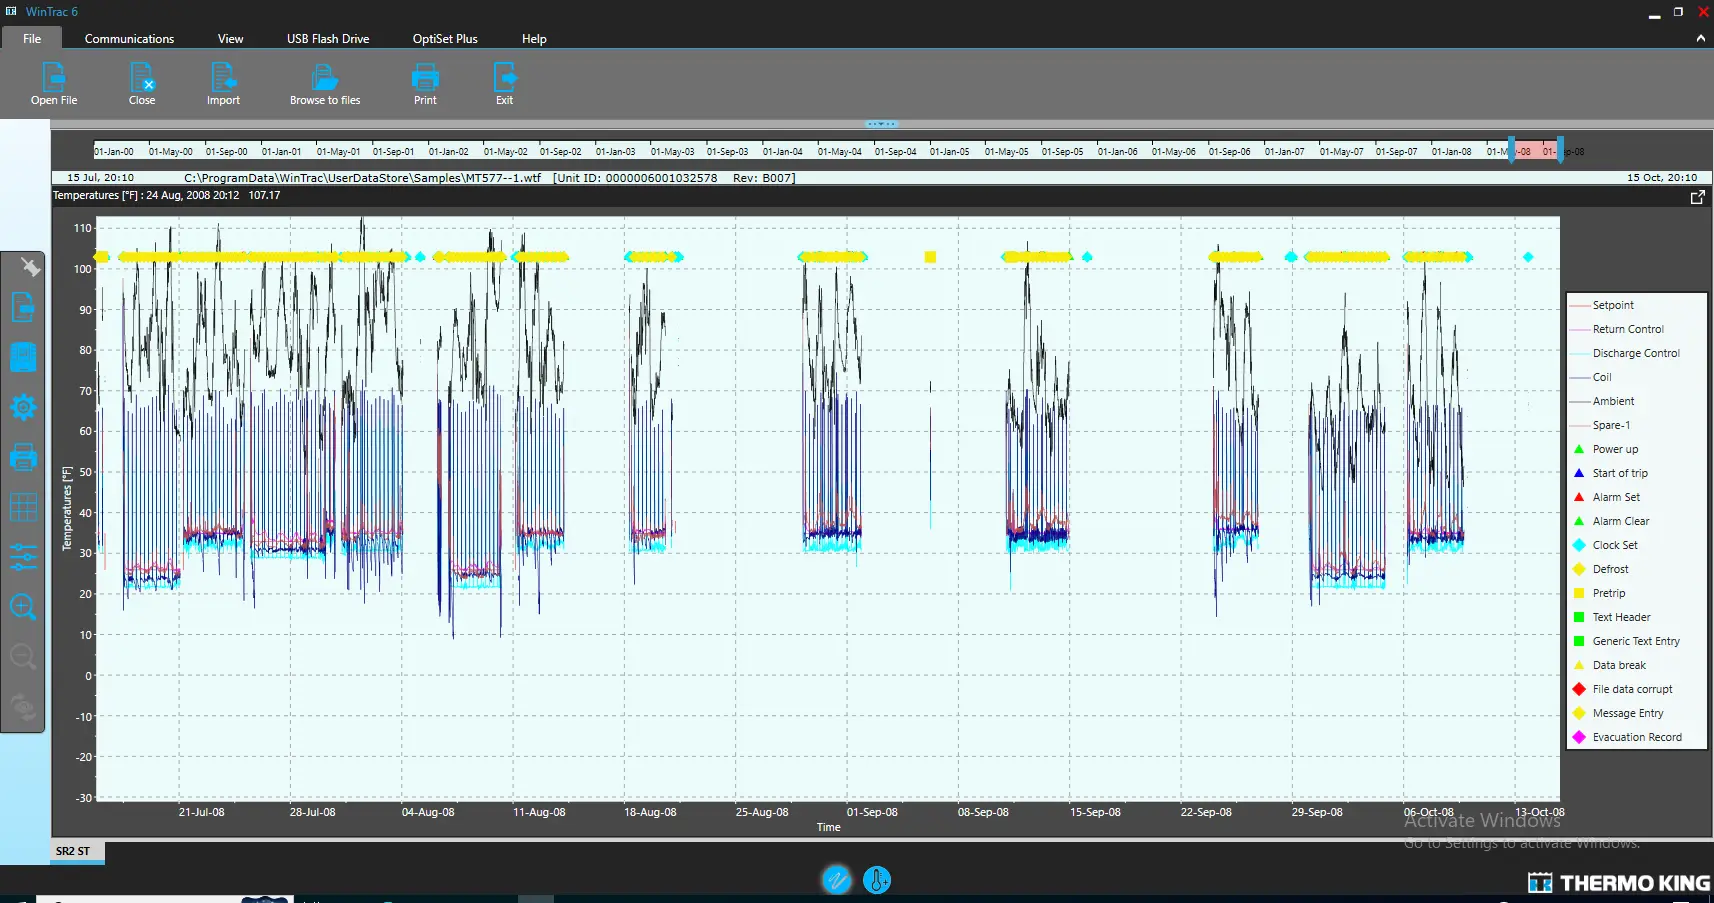
Task: Expand the Communications menu
Action: coord(129,38)
